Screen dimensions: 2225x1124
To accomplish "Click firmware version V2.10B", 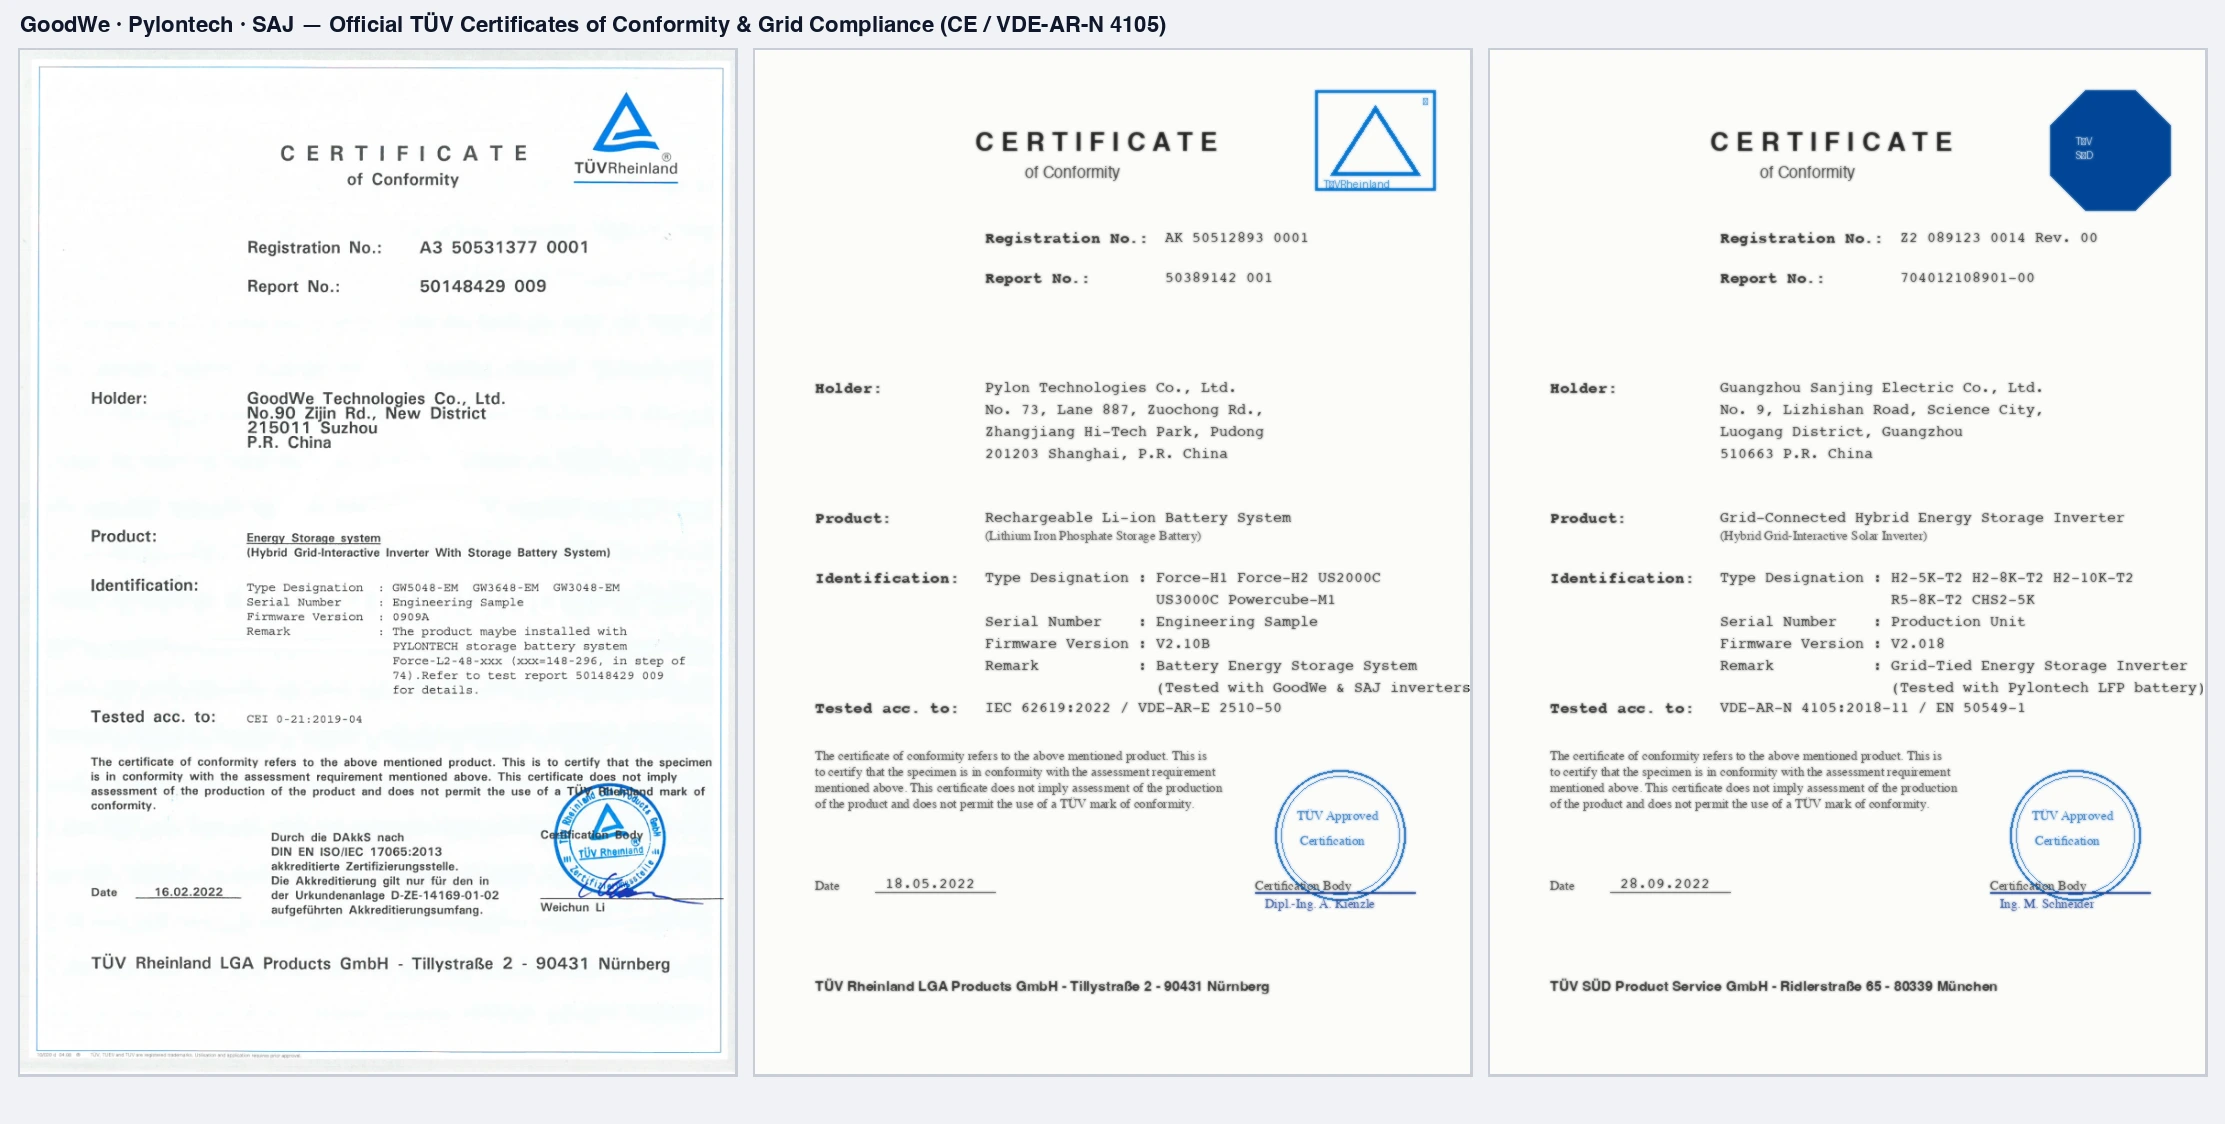I will [x=1183, y=644].
